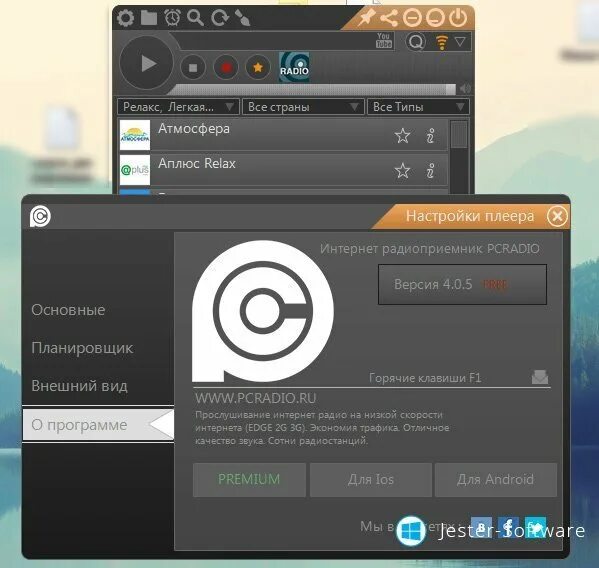This screenshot has height=568, width=599.
Task: Refresh station list with circular arrow icon
Action: click(x=220, y=18)
